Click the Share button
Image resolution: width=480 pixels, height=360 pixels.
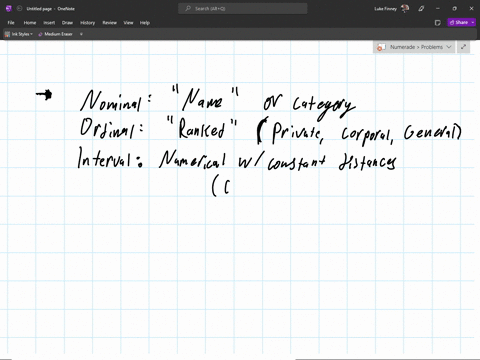click(x=459, y=22)
